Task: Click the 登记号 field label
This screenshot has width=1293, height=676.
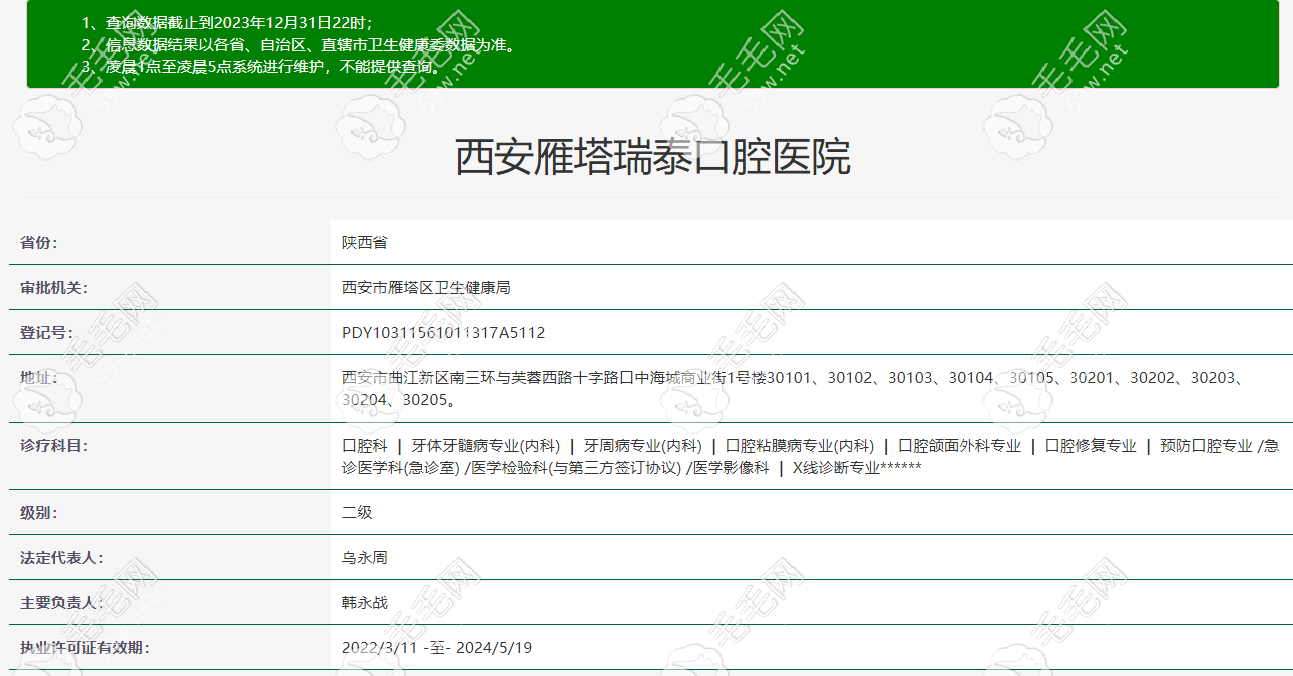Action: (x=46, y=333)
